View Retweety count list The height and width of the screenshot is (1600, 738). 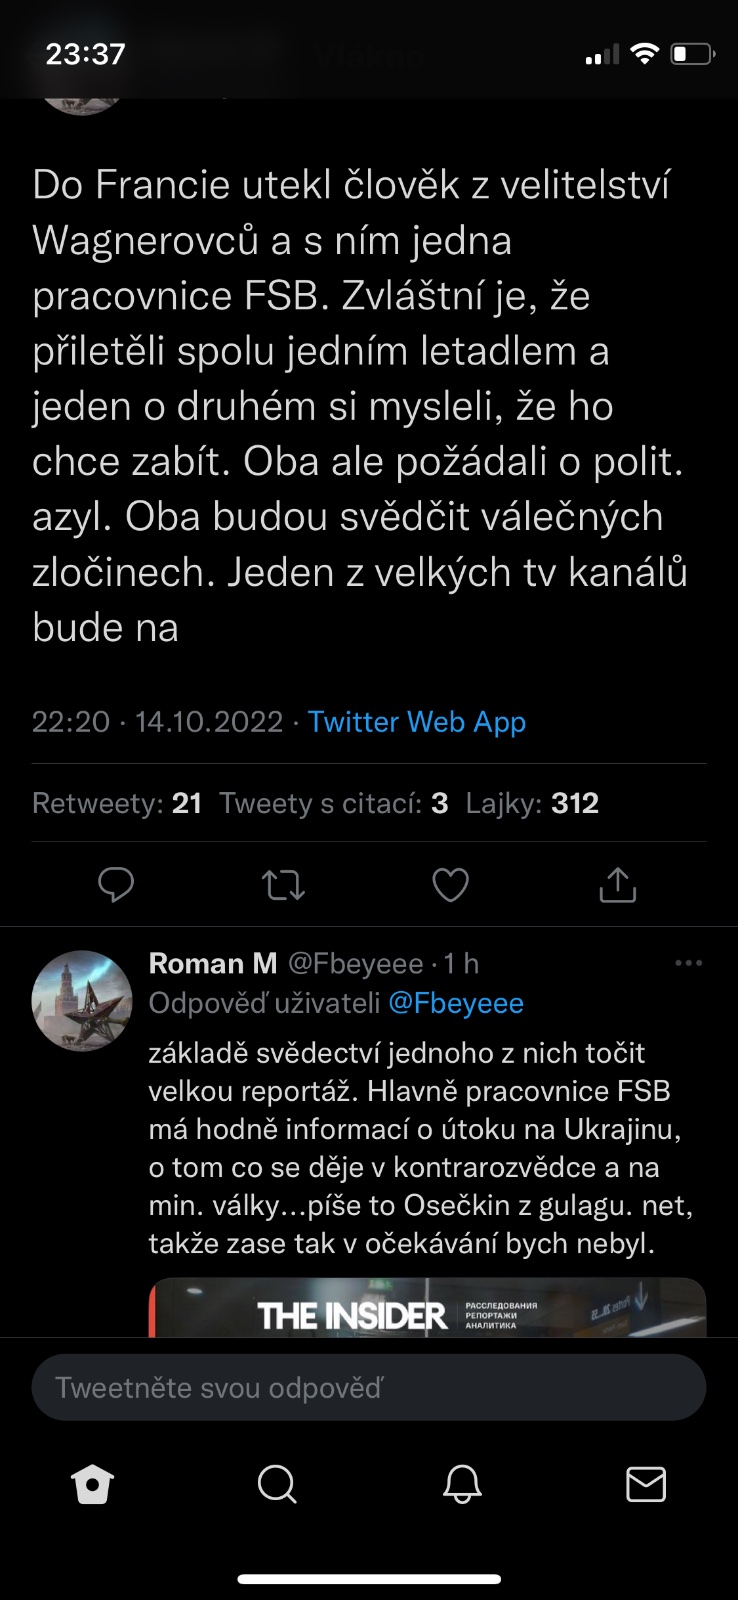117,803
